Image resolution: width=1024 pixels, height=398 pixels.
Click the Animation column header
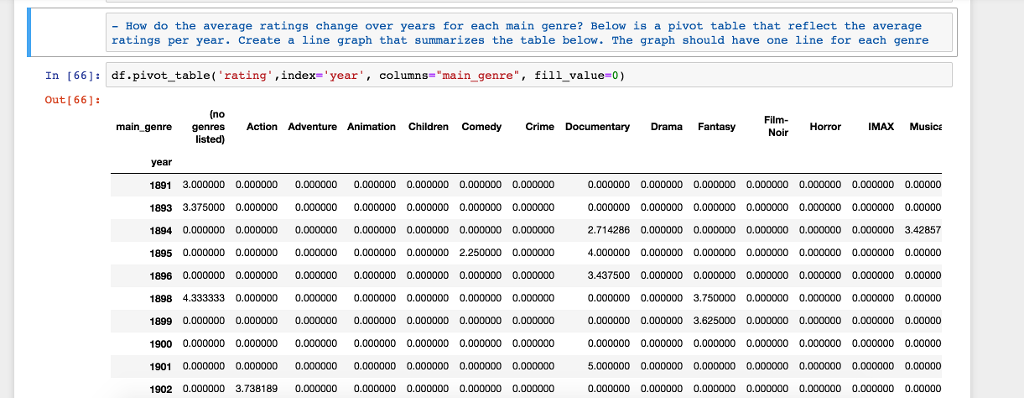coord(371,127)
